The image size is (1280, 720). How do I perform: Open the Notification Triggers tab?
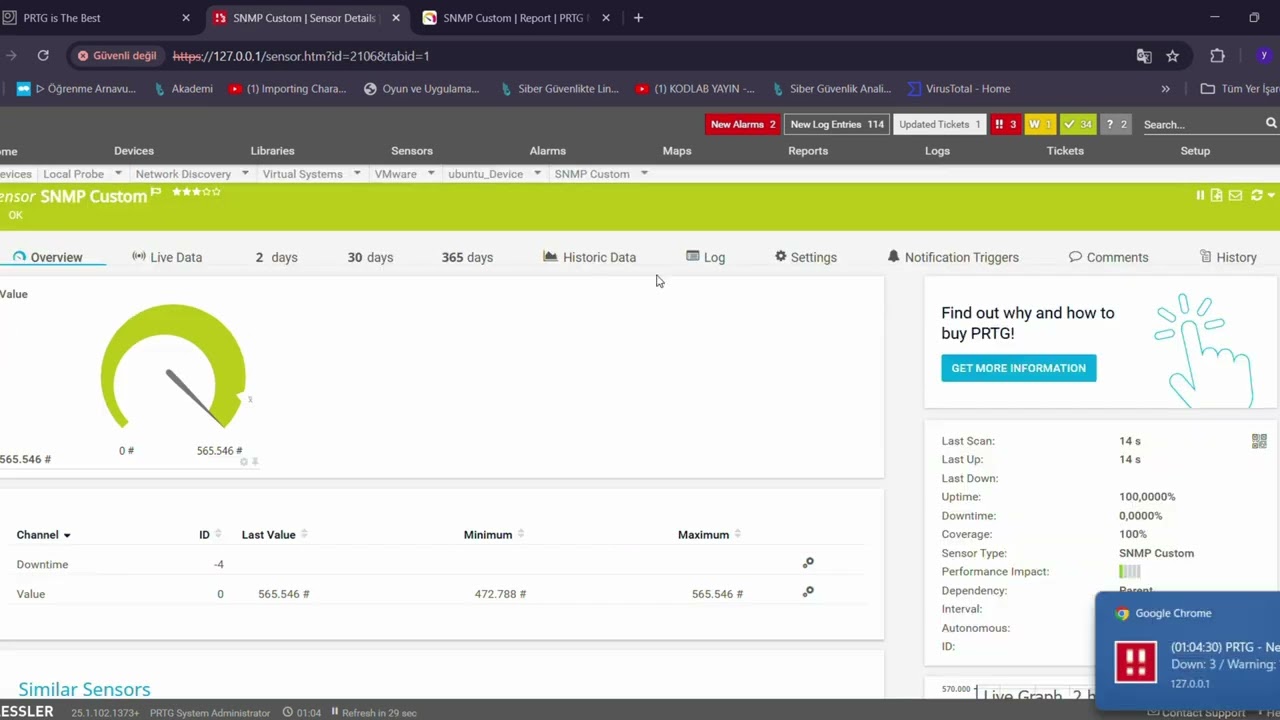click(x=953, y=257)
